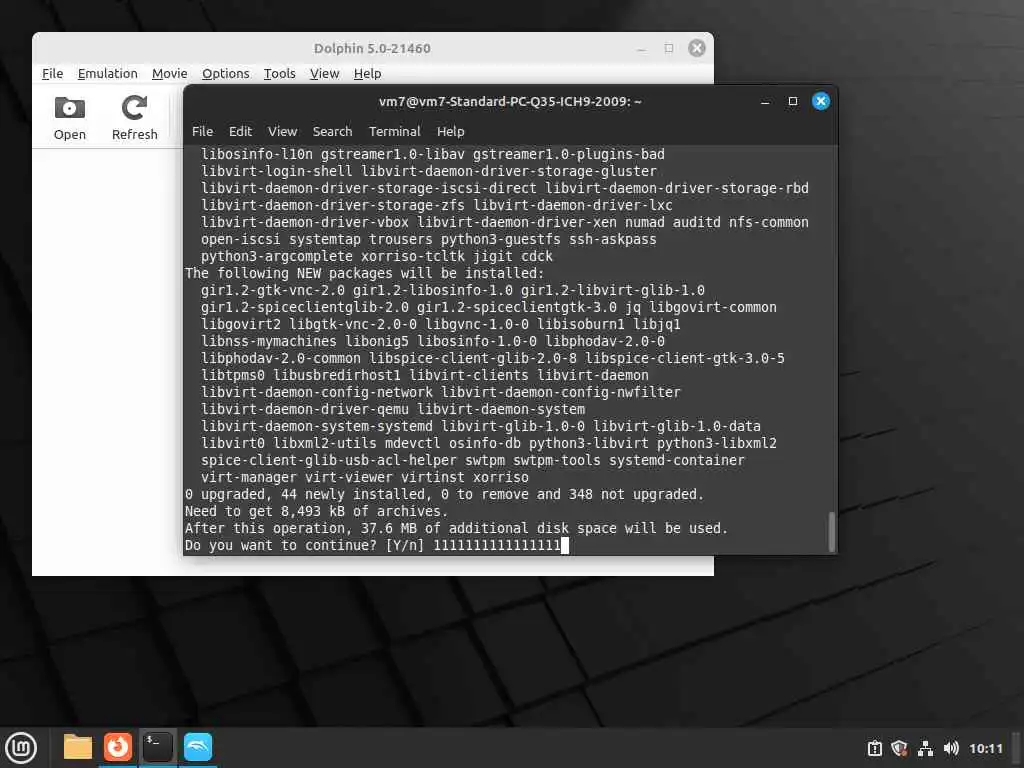Image resolution: width=1024 pixels, height=768 pixels.
Task: Open the terminal Search menu
Action: click(x=332, y=131)
